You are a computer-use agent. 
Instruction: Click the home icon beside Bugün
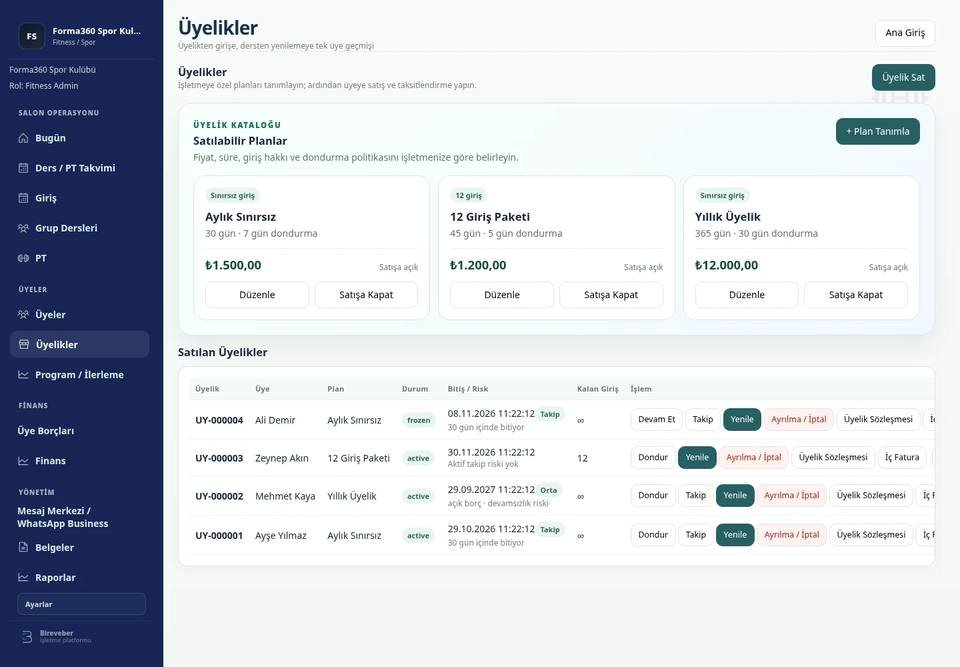[23, 138]
